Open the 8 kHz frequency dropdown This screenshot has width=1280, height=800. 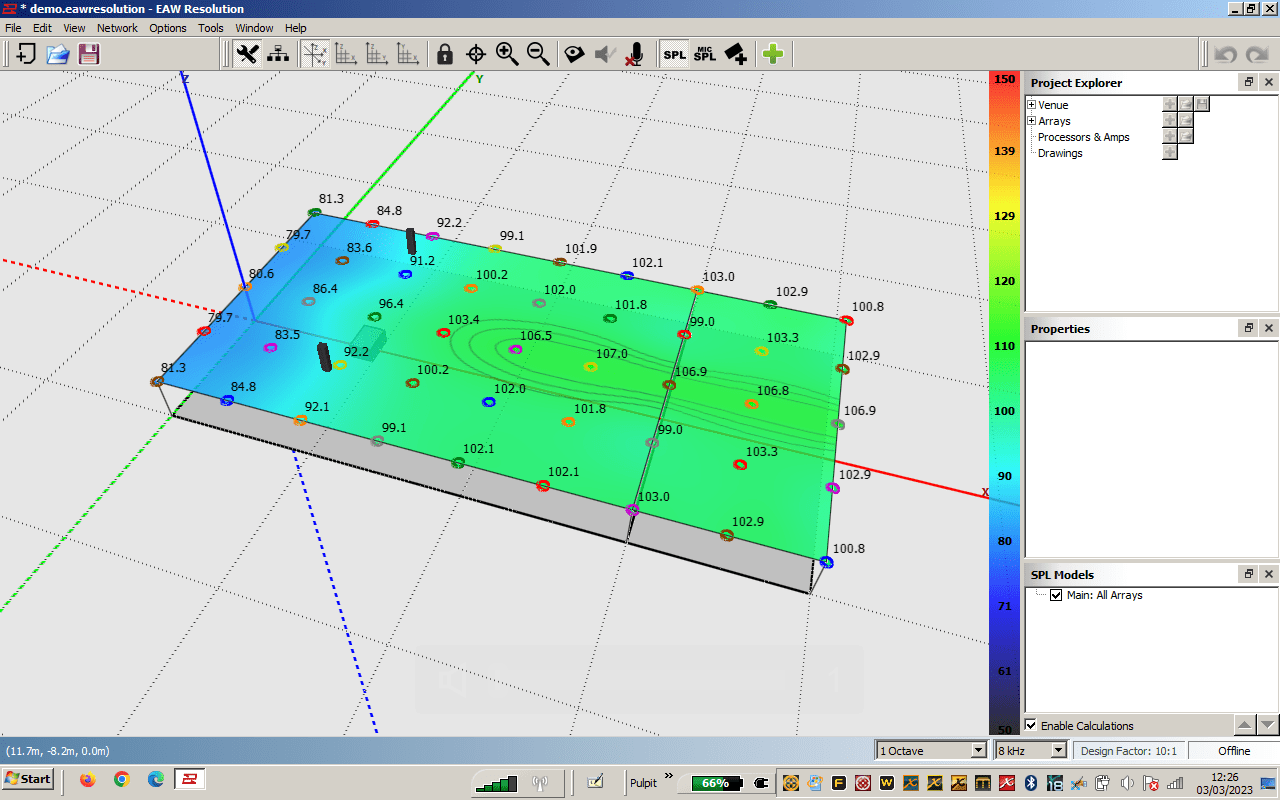[1058, 750]
